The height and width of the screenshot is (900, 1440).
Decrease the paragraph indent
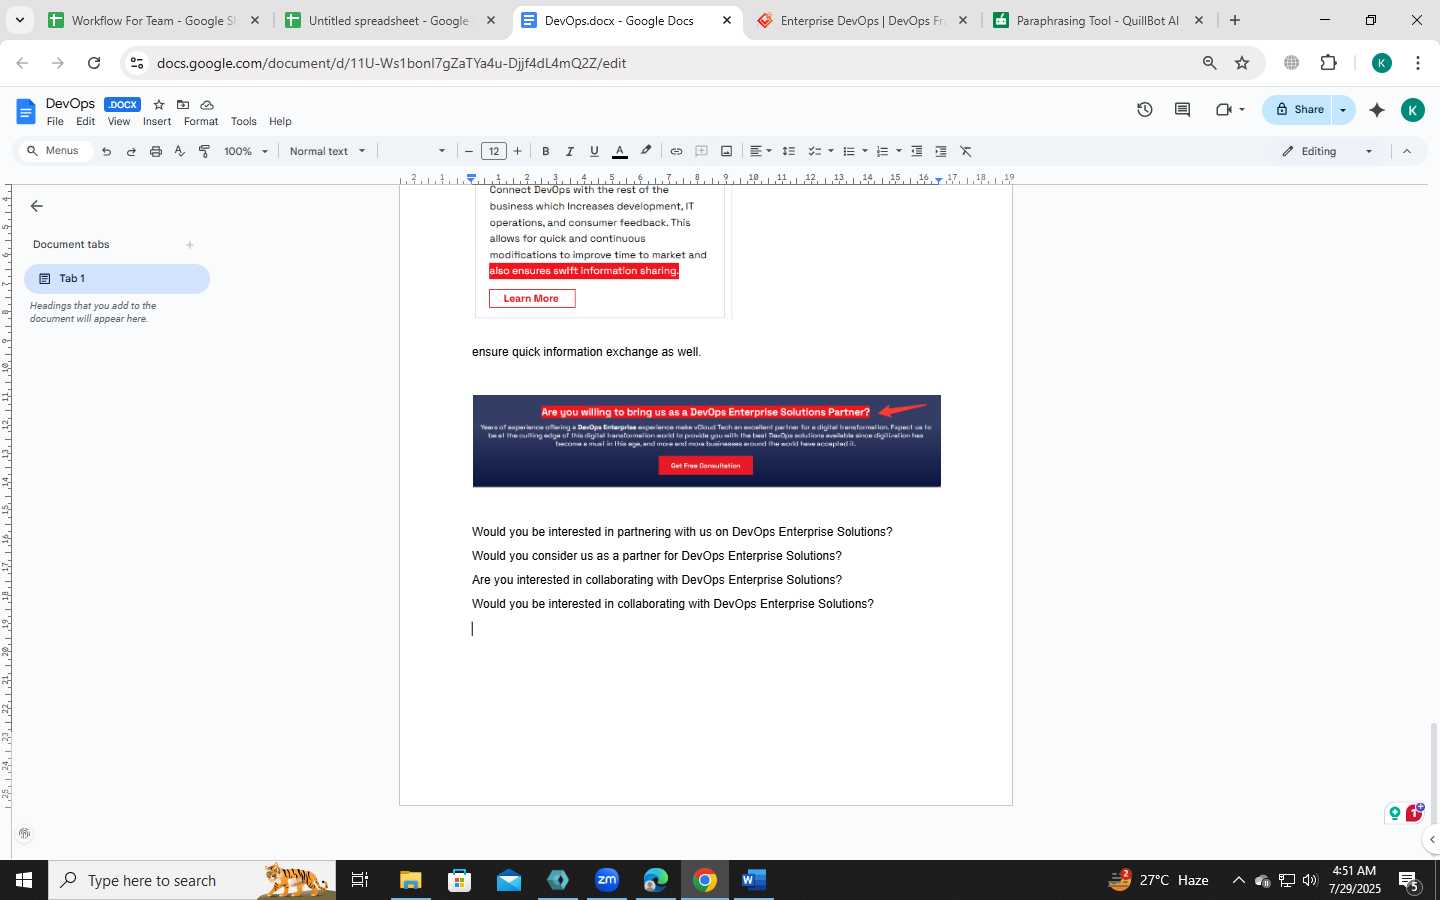[916, 151]
